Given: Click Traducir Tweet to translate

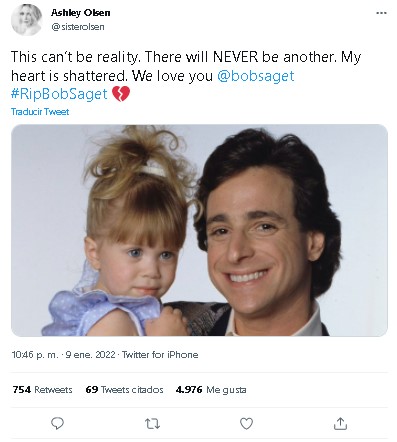Looking at the screenshot, I should (40, 112).
